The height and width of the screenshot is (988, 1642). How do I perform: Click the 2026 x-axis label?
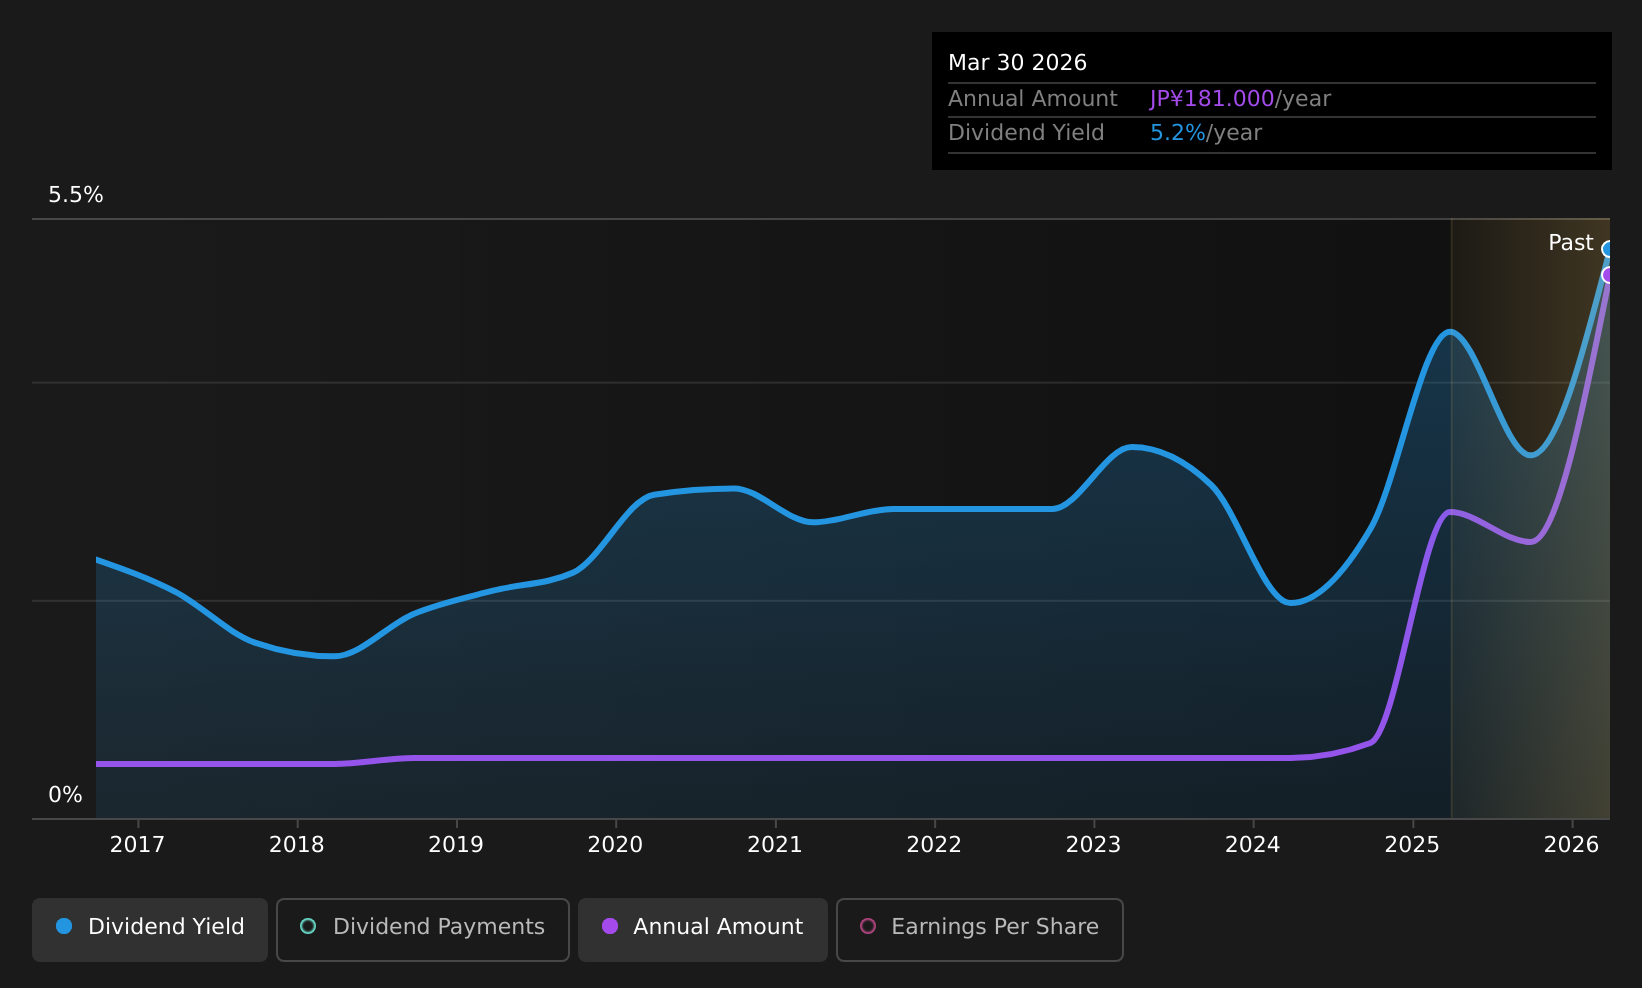point(1572,845)
